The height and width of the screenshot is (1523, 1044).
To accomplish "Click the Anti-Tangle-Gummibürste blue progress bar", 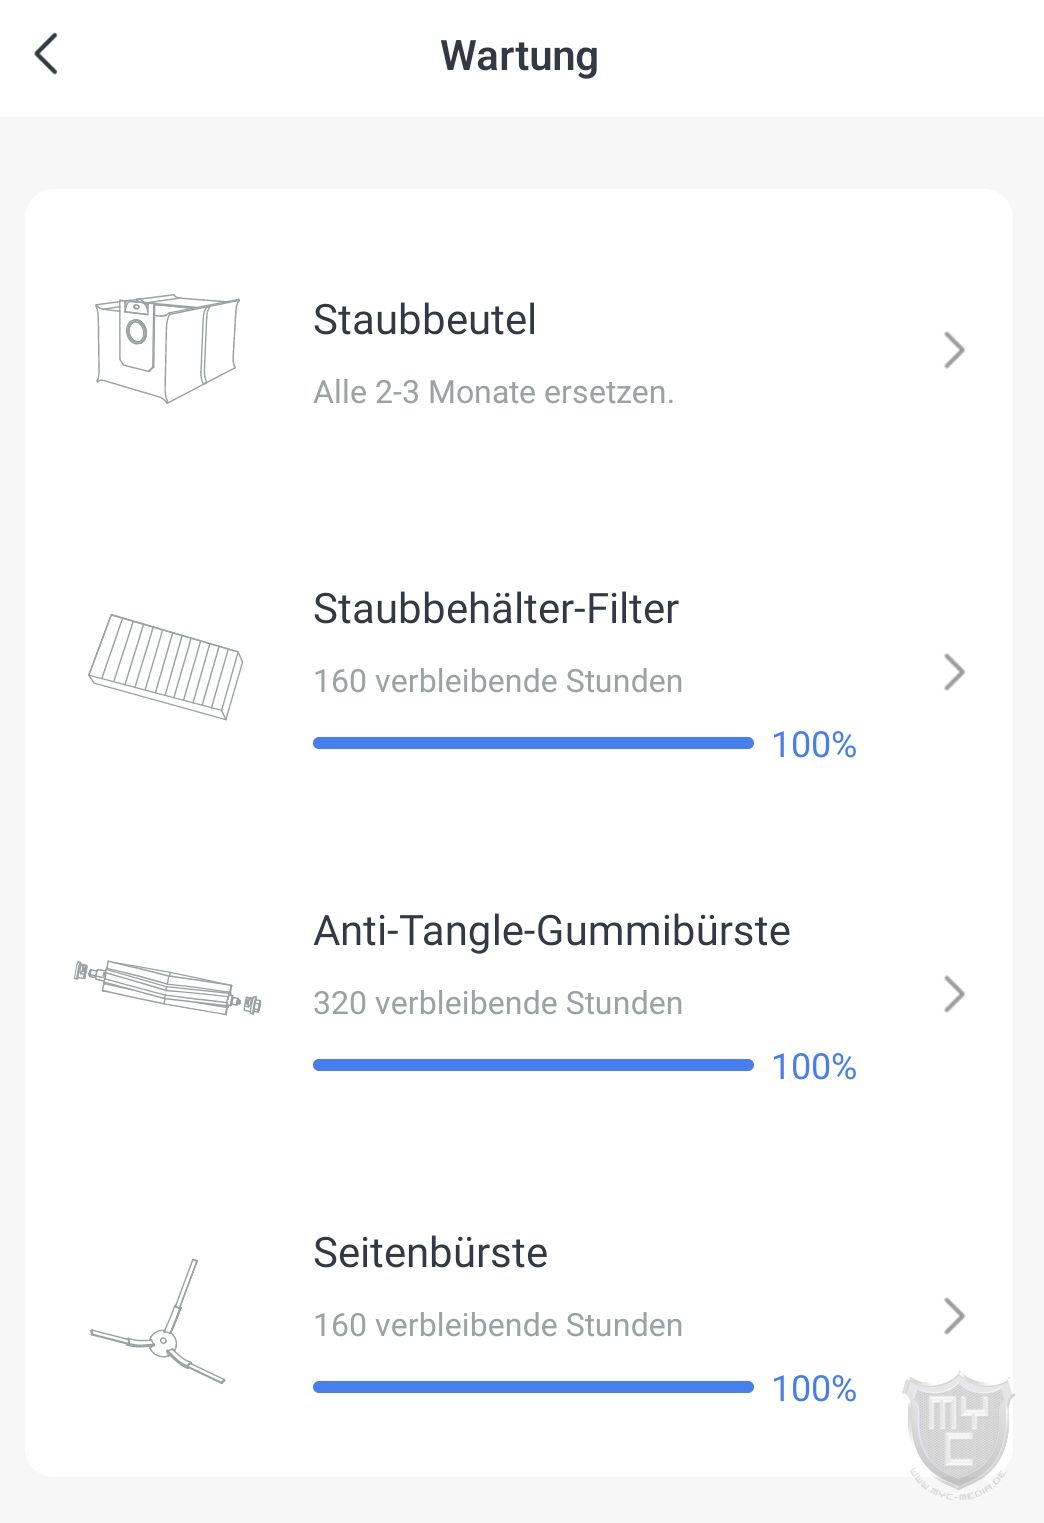I will (x=533, y=1065).
